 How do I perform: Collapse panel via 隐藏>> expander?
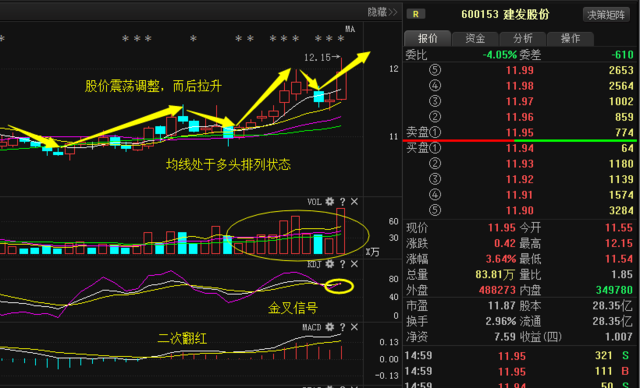(382, 12)
